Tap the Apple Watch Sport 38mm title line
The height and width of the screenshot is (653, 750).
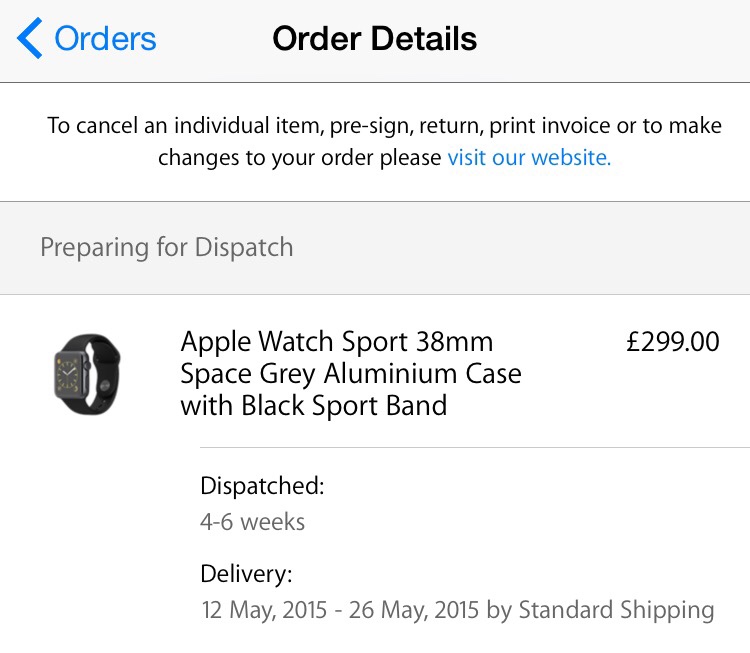click(x=336, y=342)
